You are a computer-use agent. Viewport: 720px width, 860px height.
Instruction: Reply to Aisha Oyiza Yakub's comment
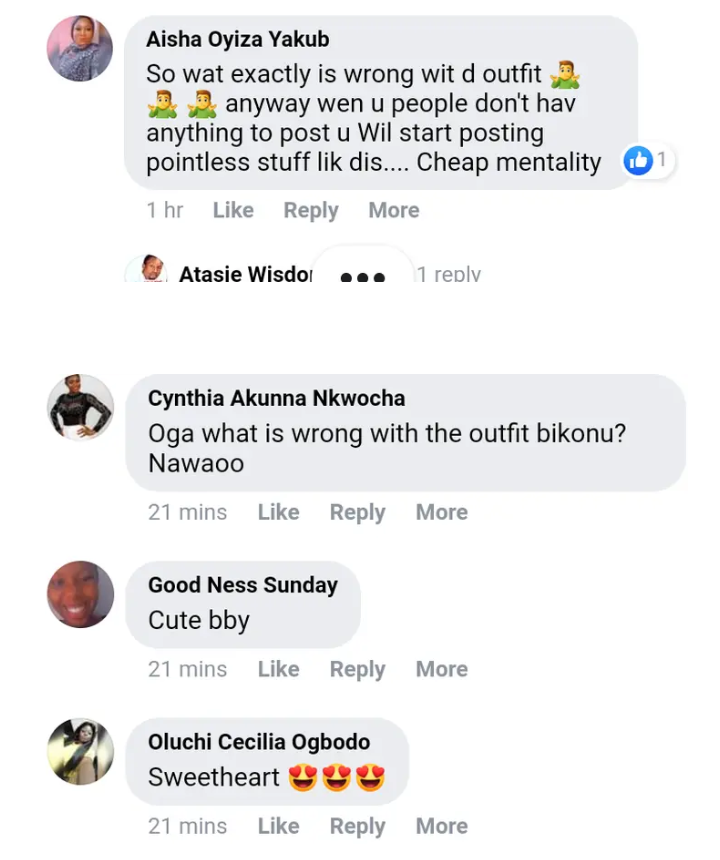point(311,211)
